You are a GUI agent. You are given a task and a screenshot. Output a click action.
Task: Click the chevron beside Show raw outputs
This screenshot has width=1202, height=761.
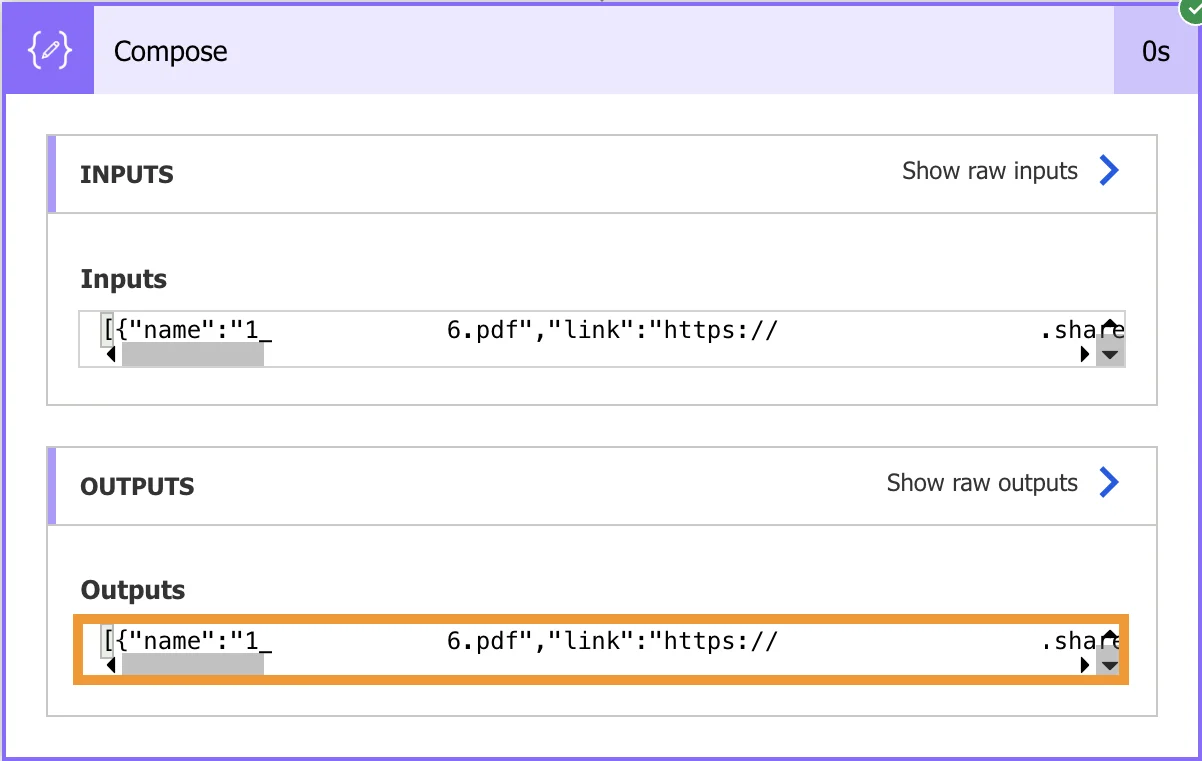pyautogui.click(x=1108, y=483)
